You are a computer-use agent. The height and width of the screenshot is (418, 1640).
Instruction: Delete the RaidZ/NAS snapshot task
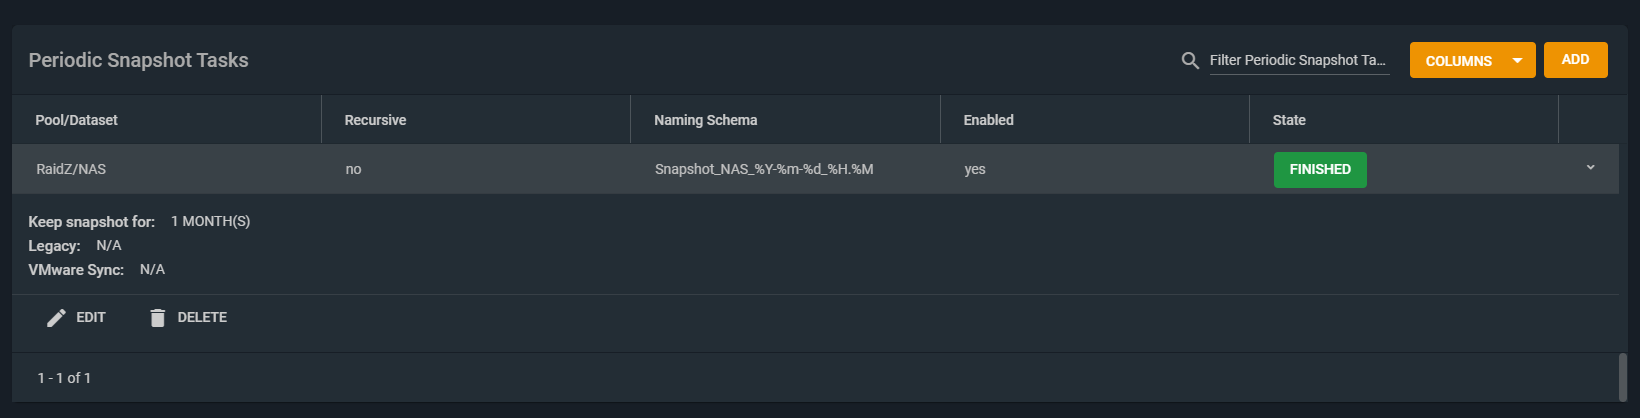click(x=188, y=318)
